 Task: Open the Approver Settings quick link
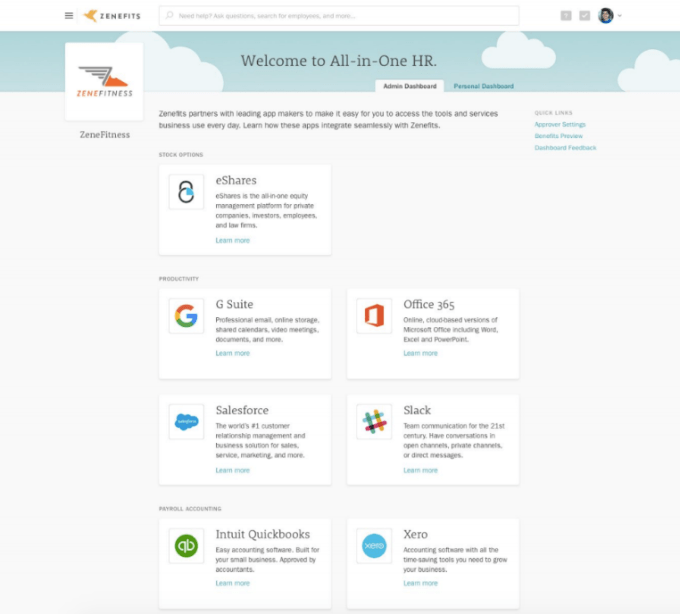click(x=560, y=124)
